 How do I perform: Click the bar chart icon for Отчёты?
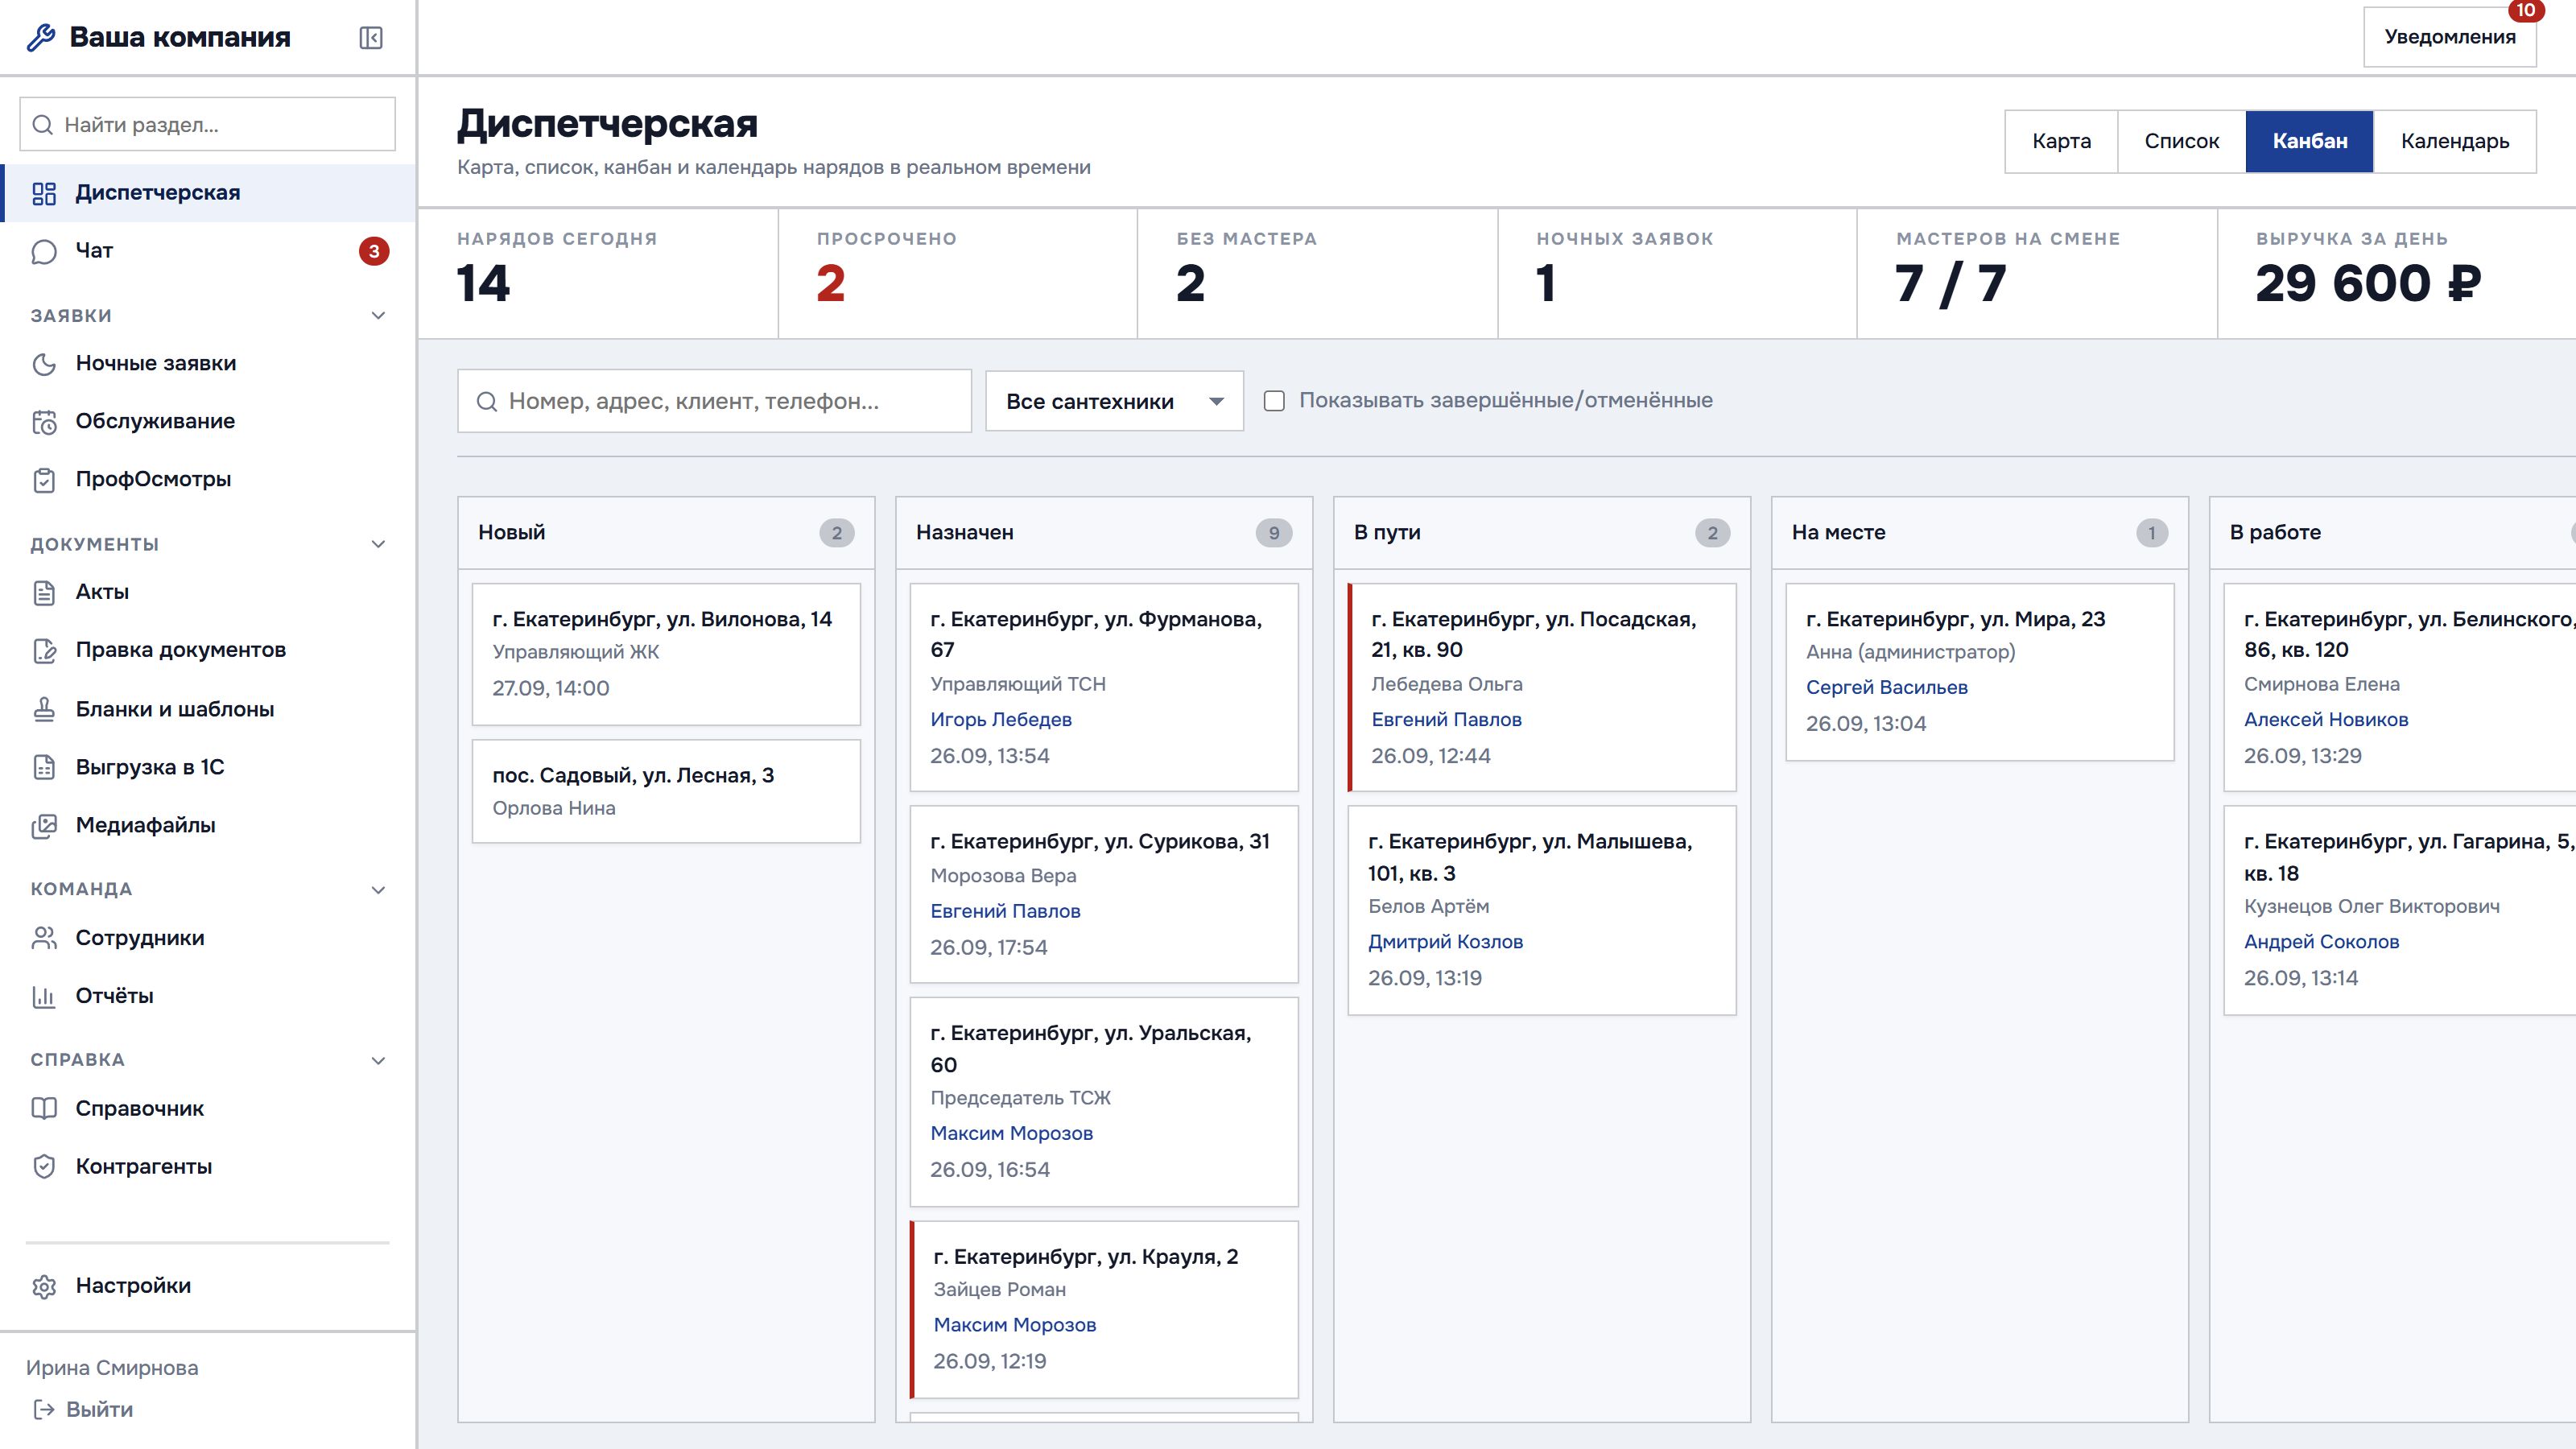44,996
